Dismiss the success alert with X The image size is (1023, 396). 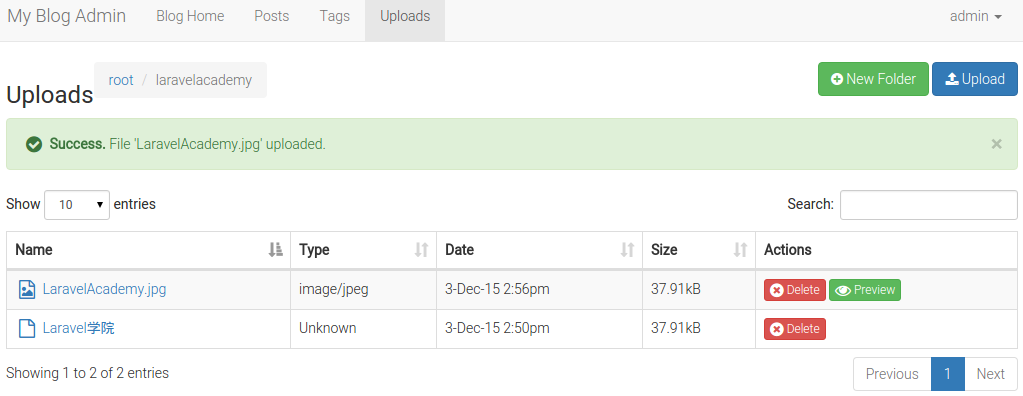click(x=996, y=144)
